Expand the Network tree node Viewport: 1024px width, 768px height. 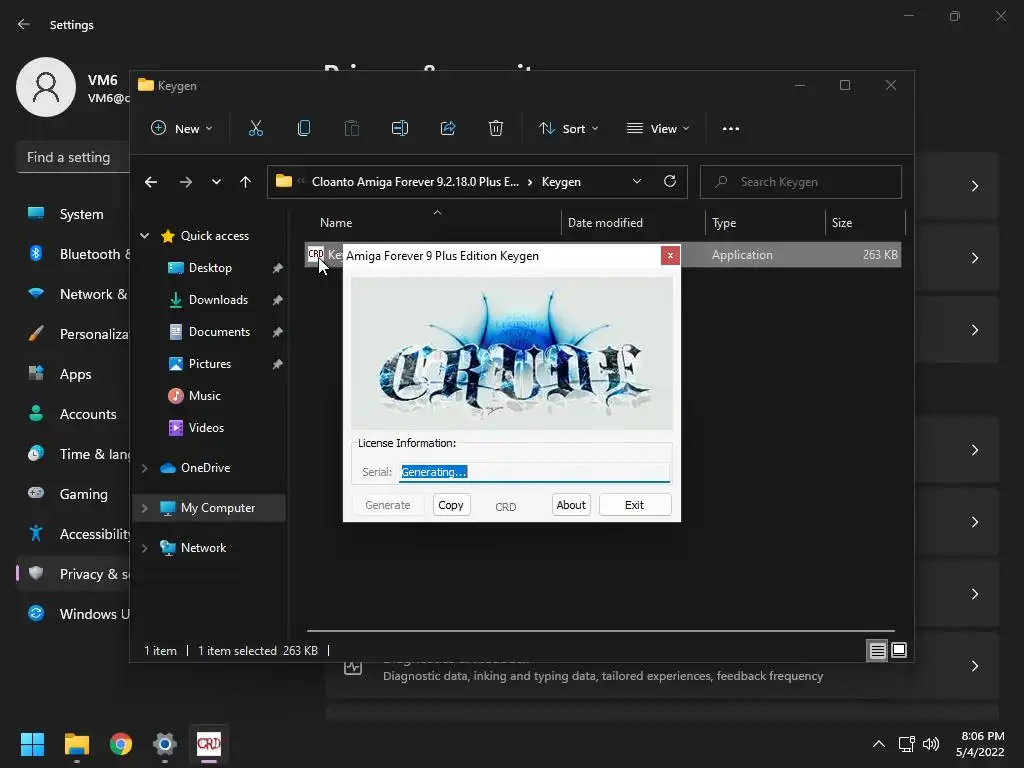(144, 548)
